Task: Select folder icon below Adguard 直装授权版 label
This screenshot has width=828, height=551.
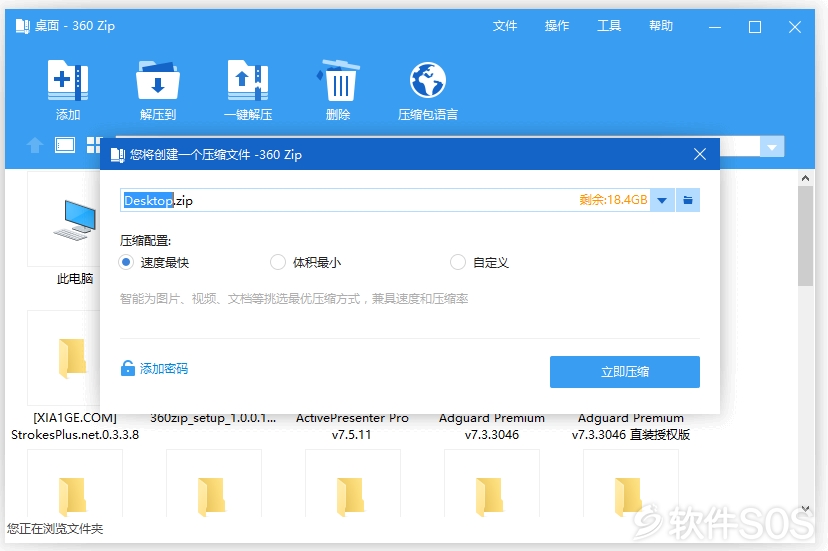Action: [x=628, y=497]
